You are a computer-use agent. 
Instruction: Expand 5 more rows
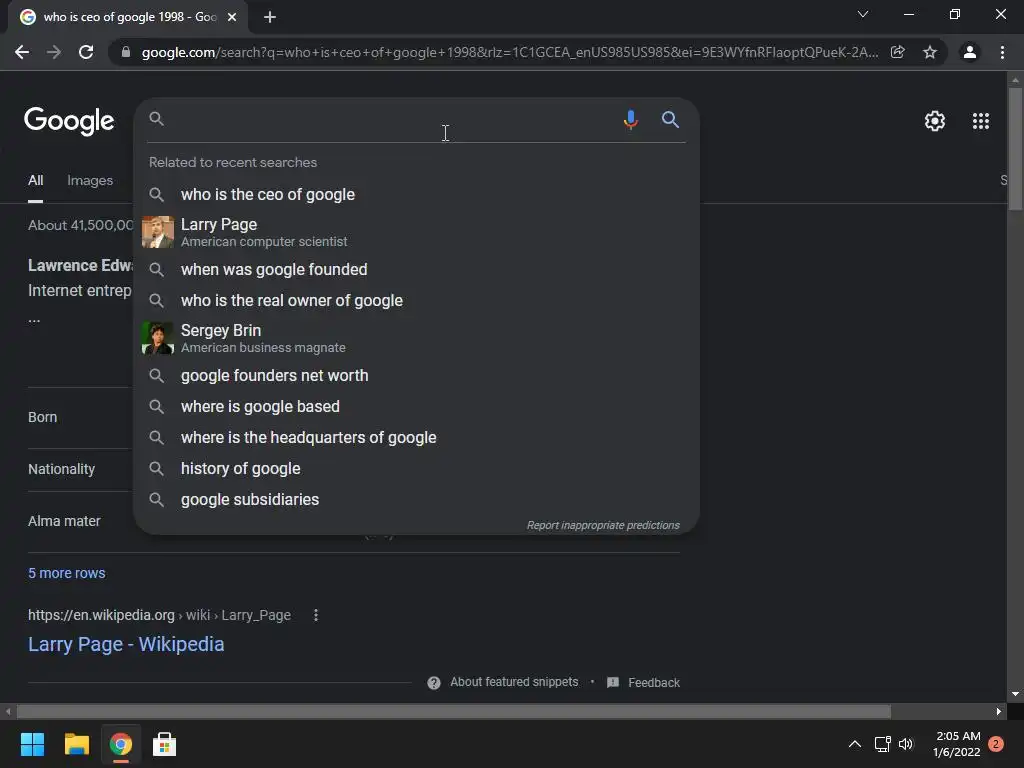(x=67, y=573)
